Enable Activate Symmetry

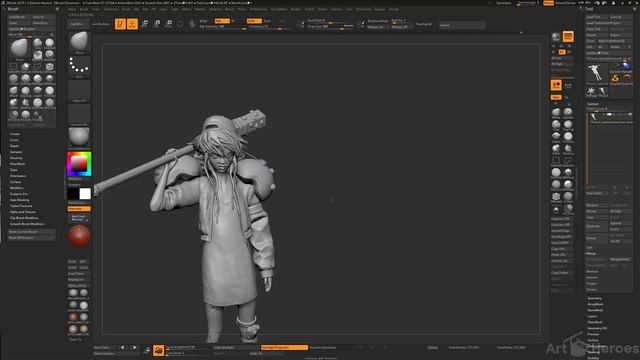(323, 348)
